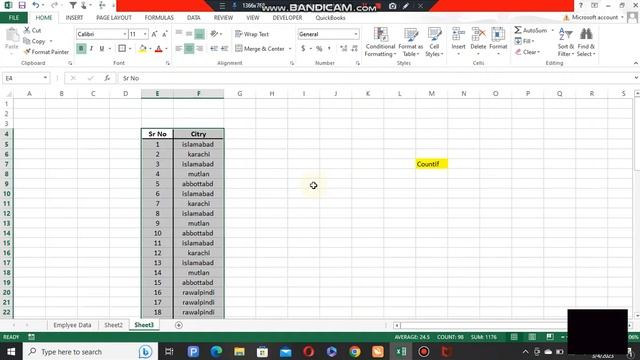Select the yellow Countif cell
640x360 pixels.
tap(431, 164)
